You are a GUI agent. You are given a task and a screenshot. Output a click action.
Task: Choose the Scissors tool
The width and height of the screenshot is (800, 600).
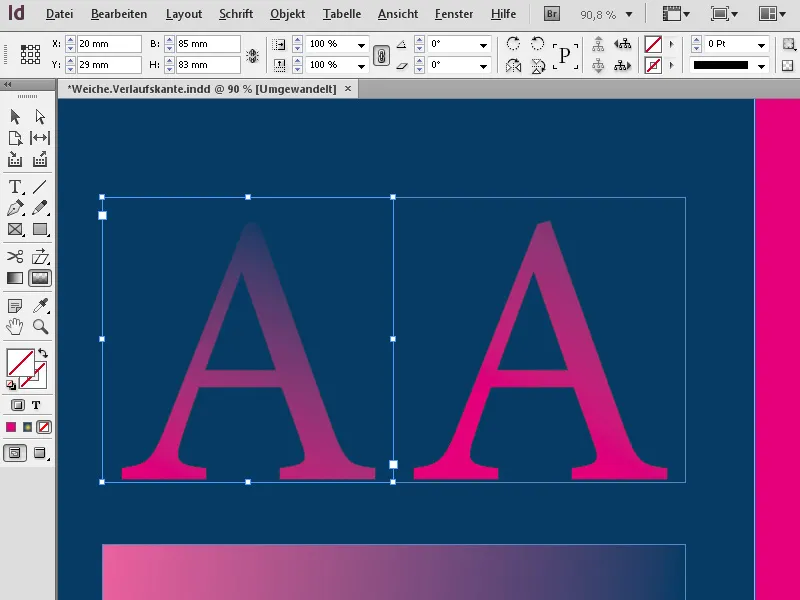point(14,255)
